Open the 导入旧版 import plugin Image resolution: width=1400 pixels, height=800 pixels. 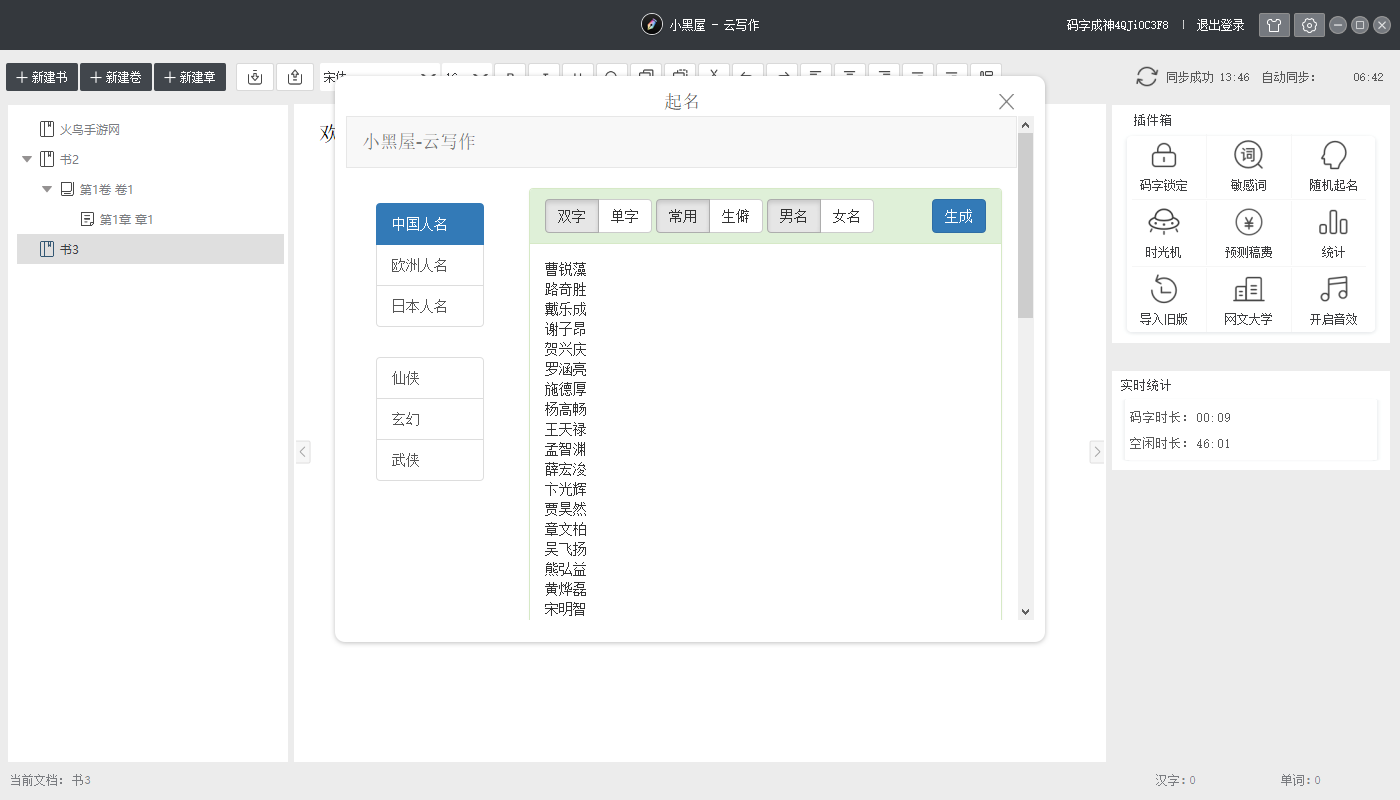point(1164,300)
